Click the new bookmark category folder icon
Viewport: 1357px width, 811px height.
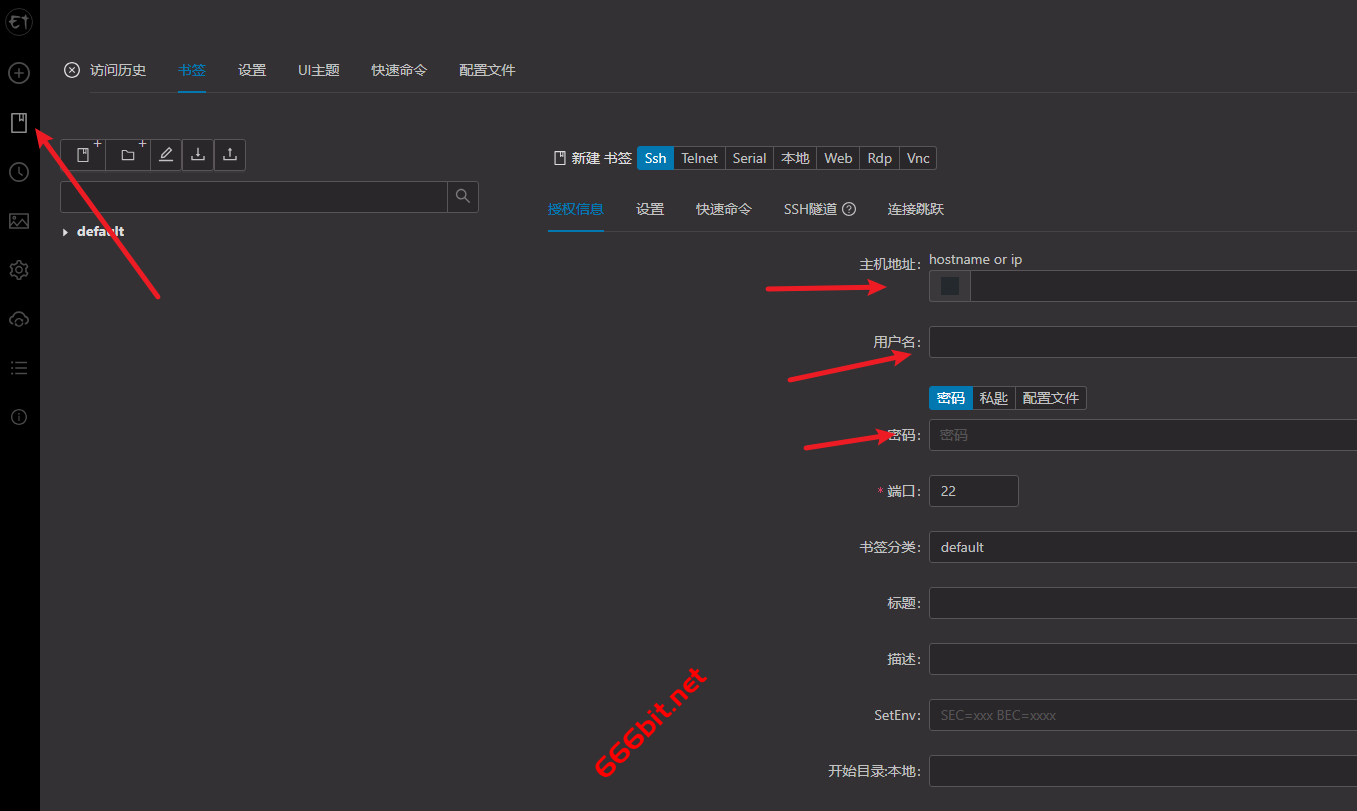pos(128,155)
